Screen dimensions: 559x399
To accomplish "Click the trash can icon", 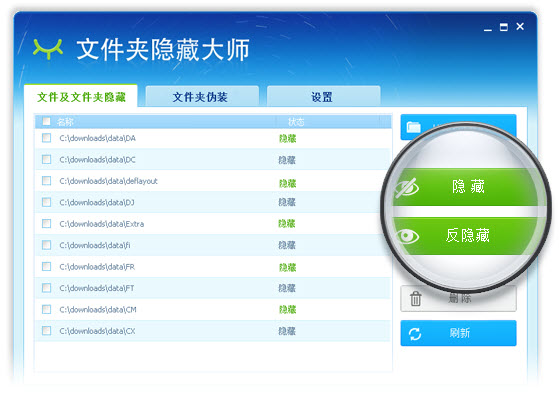I will coord(415,298).
